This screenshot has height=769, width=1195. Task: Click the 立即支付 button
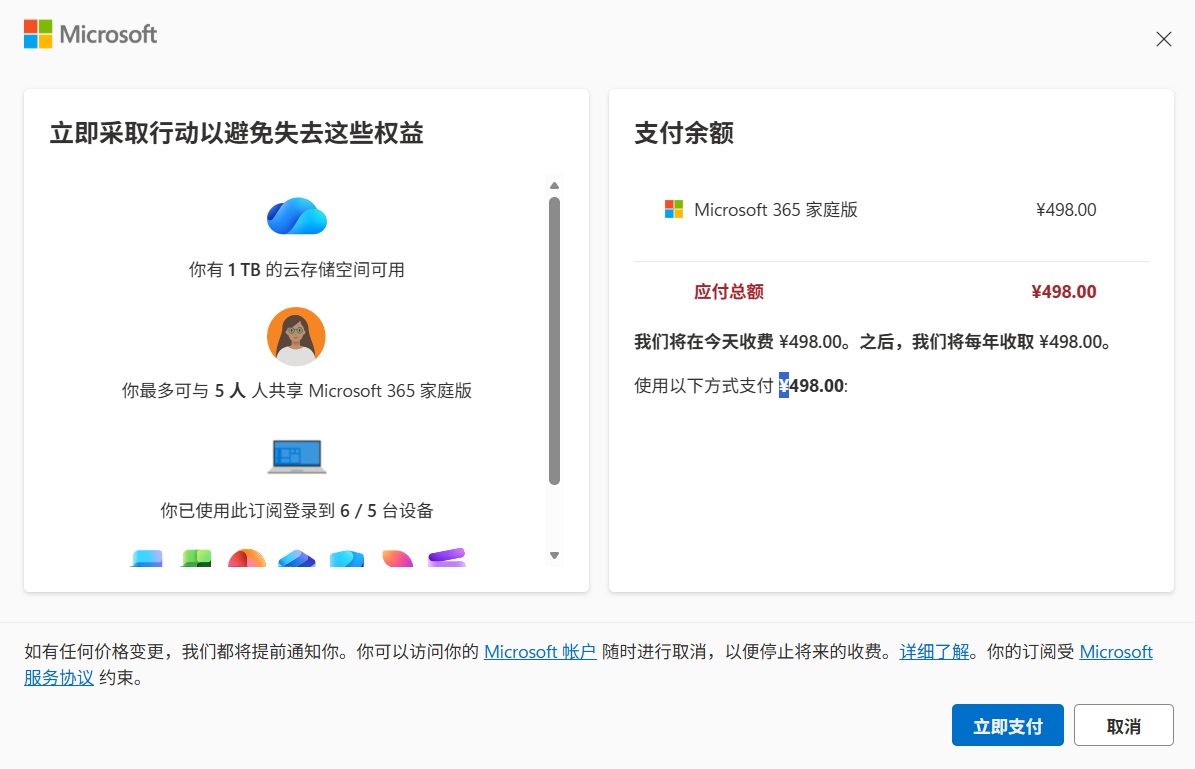[1007, 724]
